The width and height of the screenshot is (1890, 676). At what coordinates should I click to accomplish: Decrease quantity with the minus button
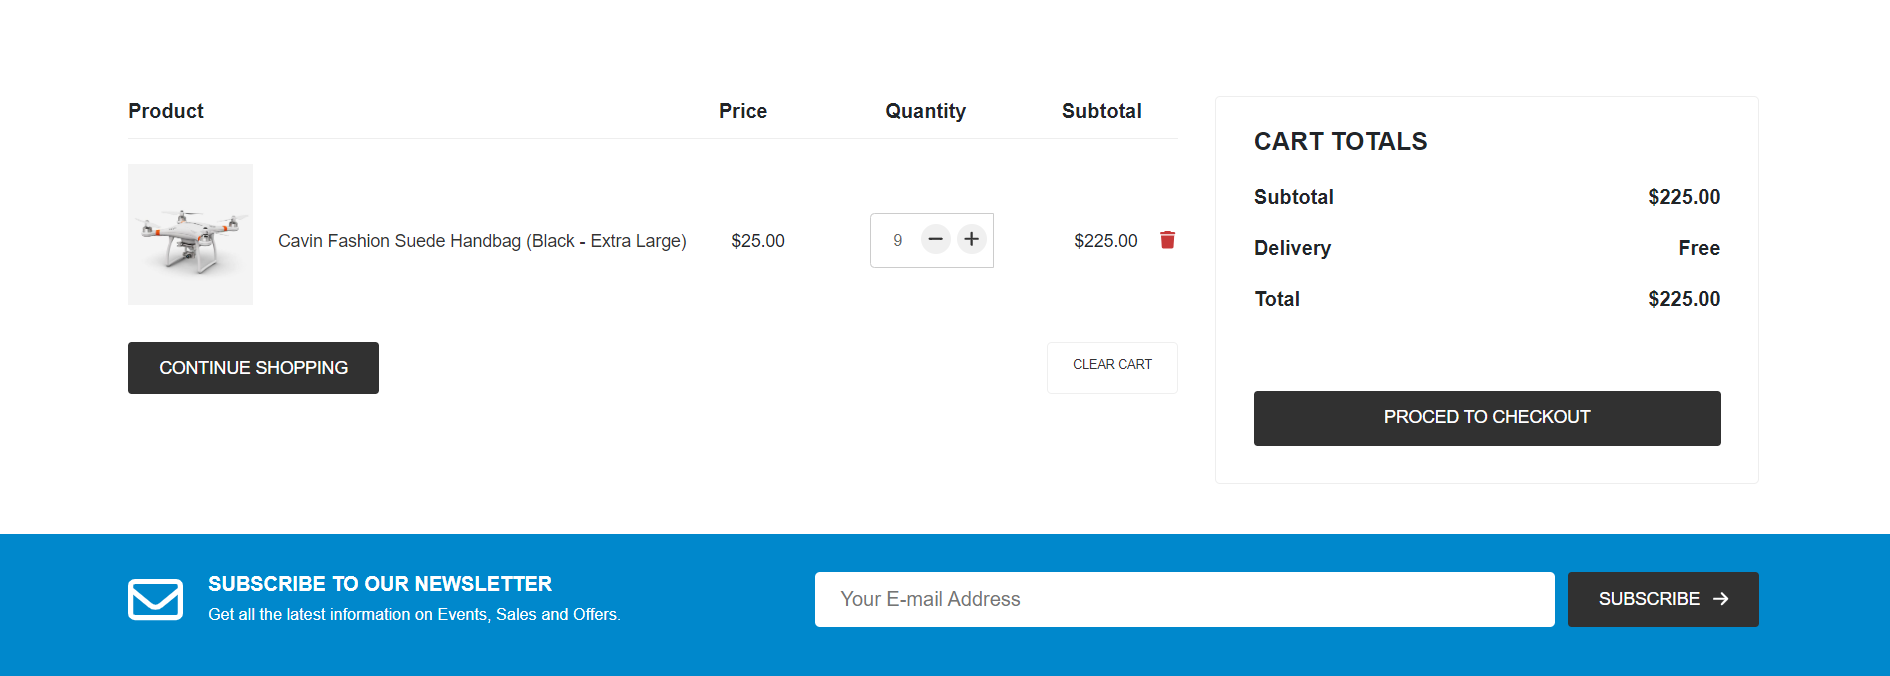(x=935, y=239)
